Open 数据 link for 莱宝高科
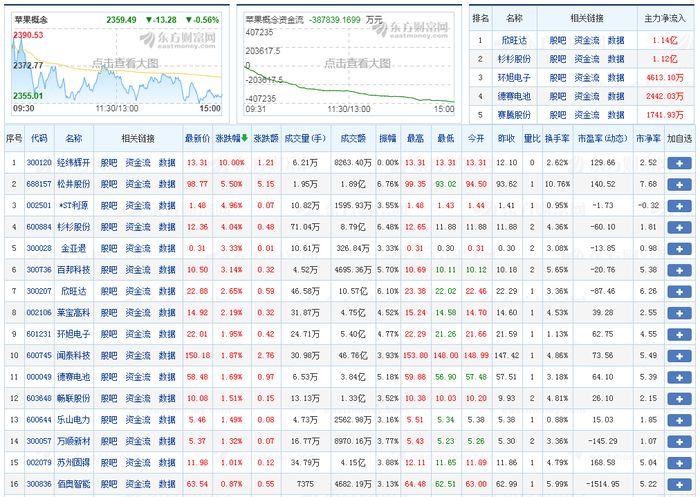This screenshot has height=497, width=700. (x=167, y=313)
